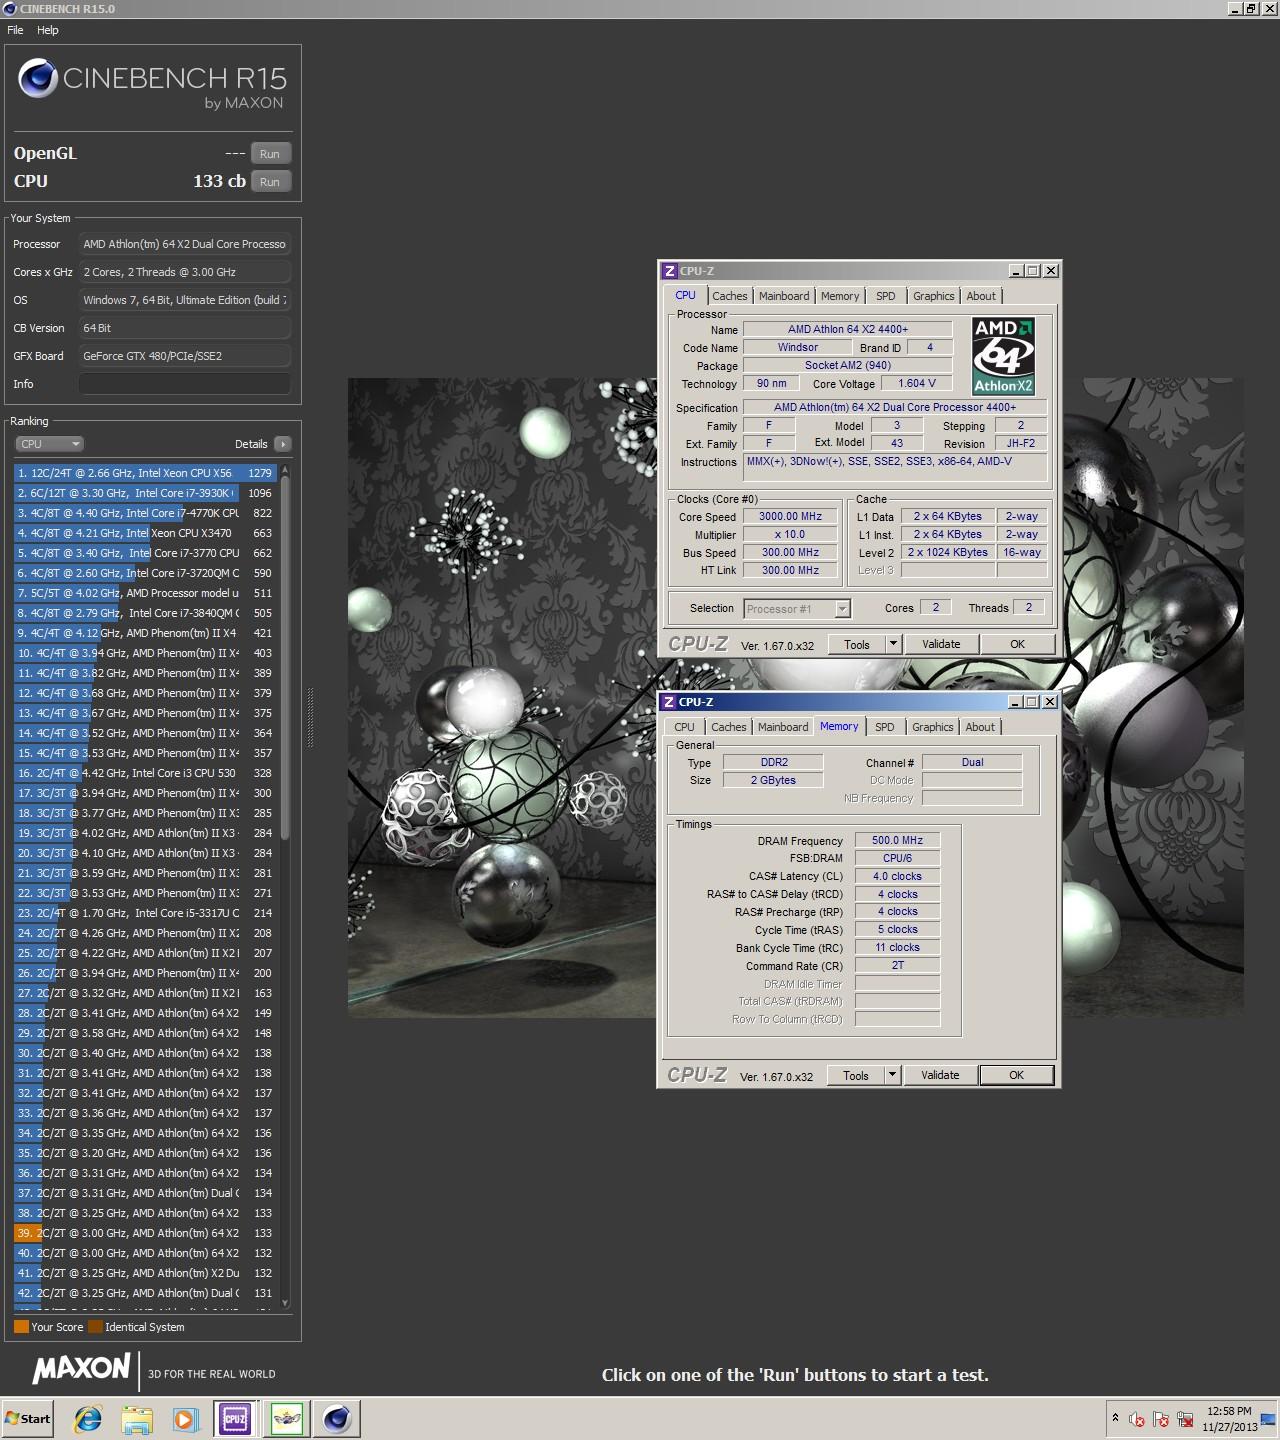Run the OpenGL benchmark
1280x1440 pixels.
(x=270, y=154)
